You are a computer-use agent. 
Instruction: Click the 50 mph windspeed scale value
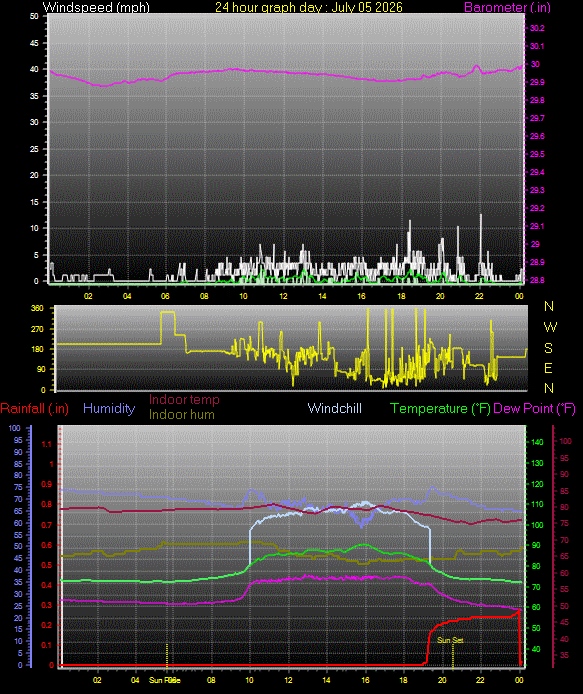coord(35,16)
